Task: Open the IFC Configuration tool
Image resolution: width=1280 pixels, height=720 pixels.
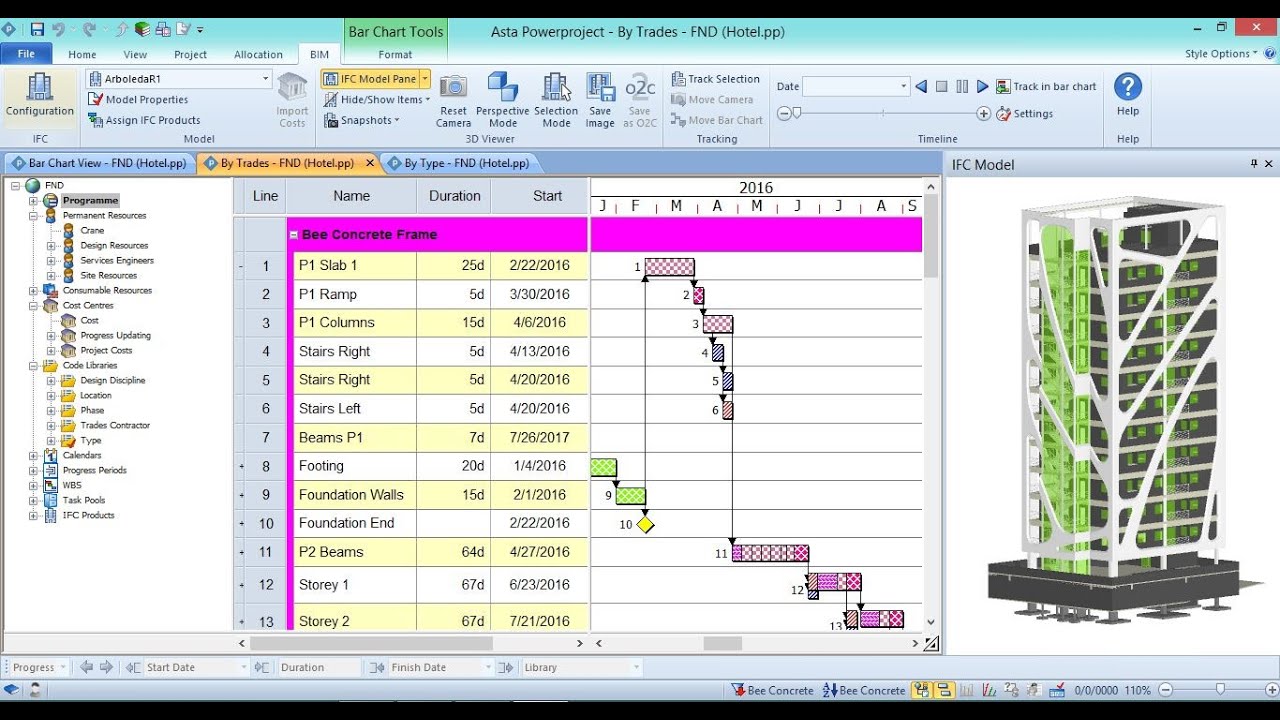Action: [x=40, y=97]
